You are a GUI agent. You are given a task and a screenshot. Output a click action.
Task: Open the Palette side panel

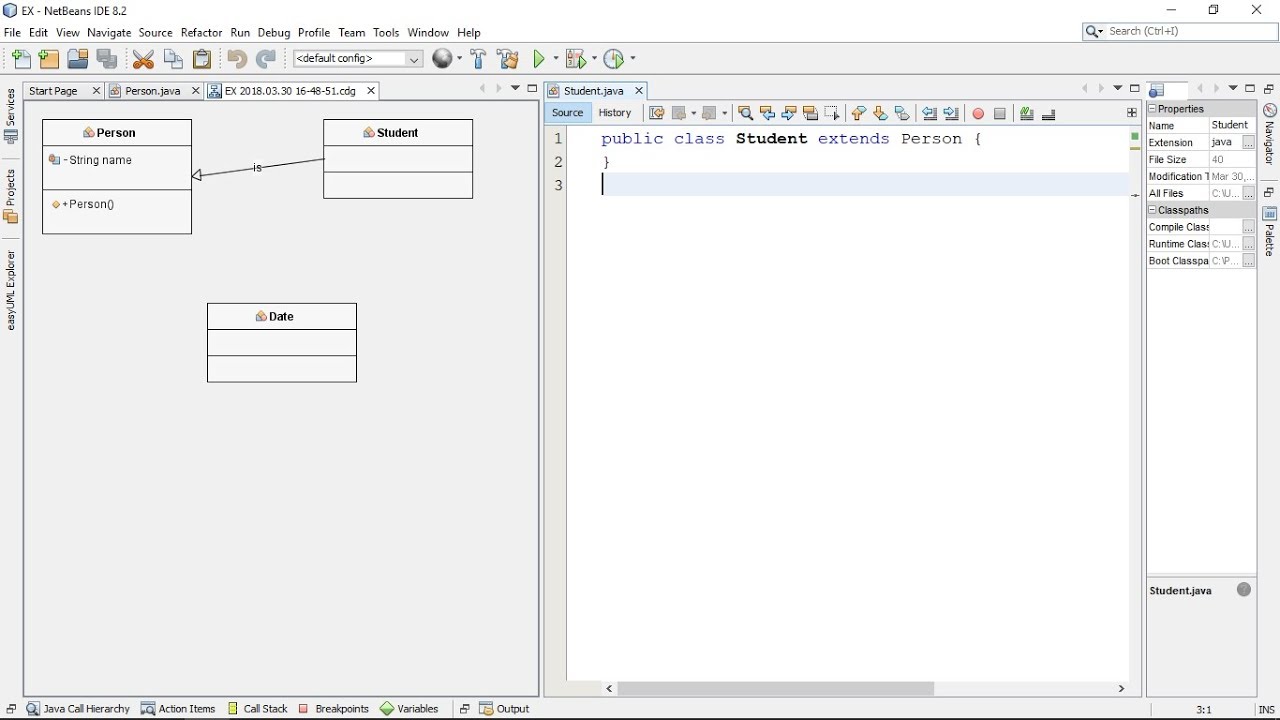tap(1269, 232)
